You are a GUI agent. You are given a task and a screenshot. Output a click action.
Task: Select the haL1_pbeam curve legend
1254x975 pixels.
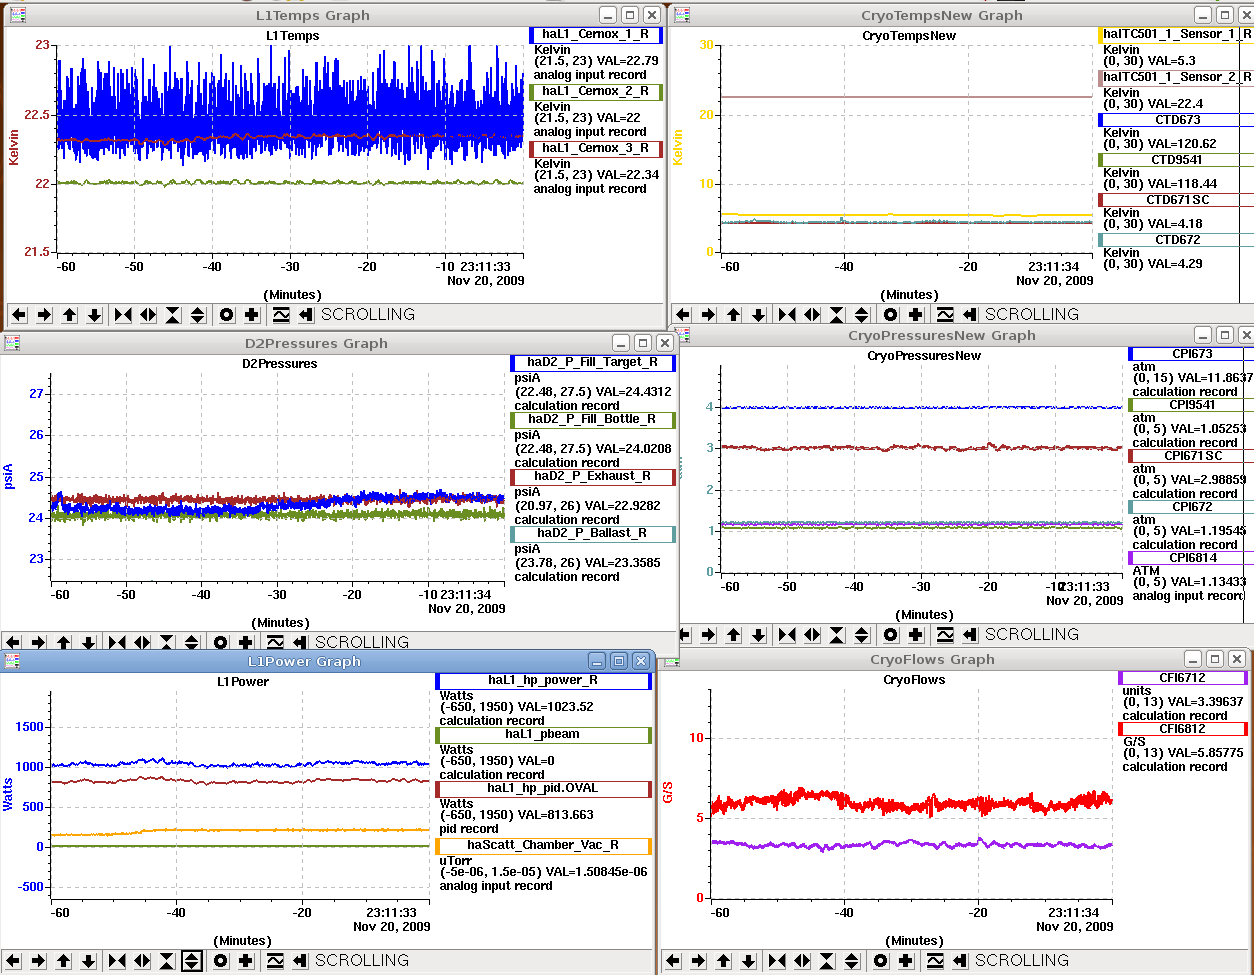point(544,734)
